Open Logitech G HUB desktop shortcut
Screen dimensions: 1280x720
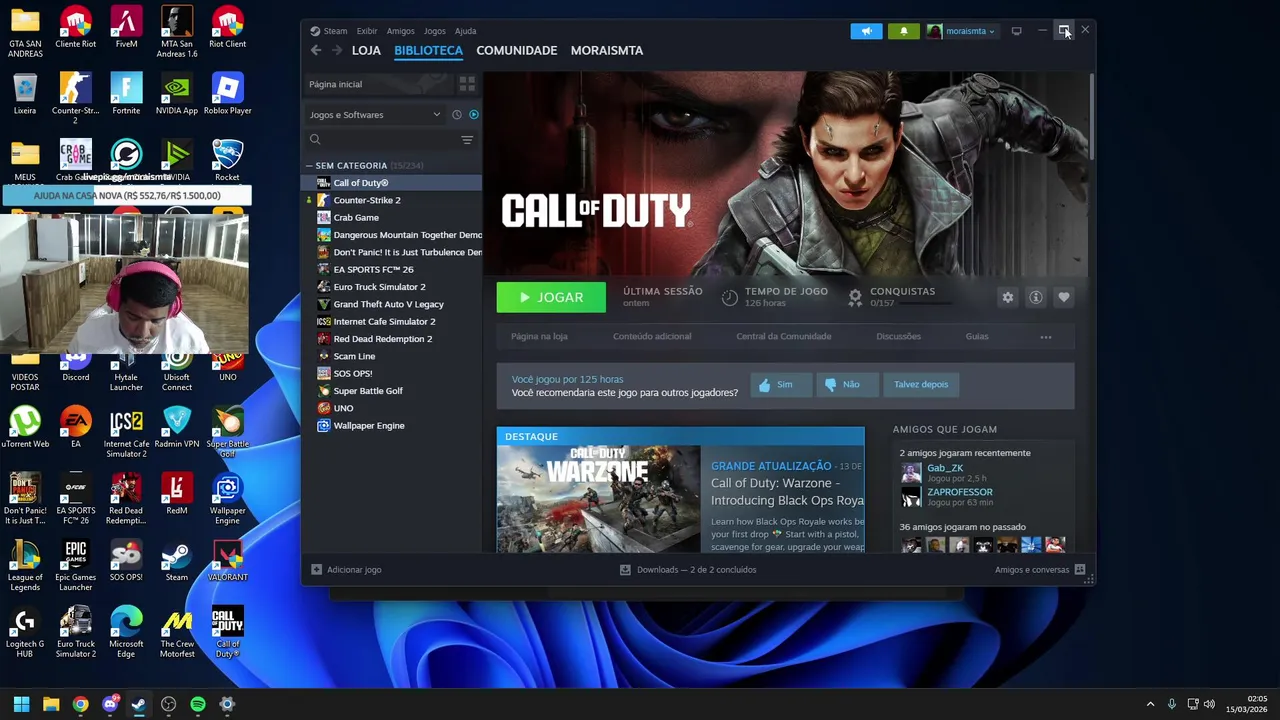25,632
